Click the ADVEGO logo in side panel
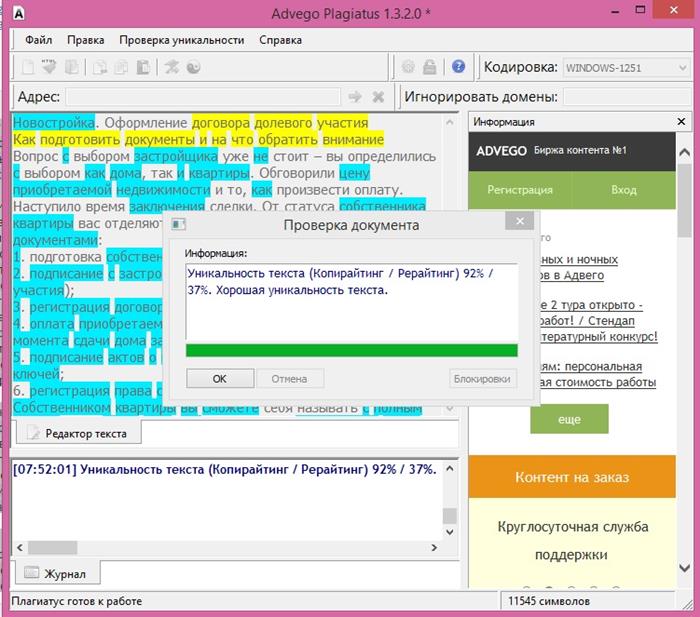 [501, 150]
